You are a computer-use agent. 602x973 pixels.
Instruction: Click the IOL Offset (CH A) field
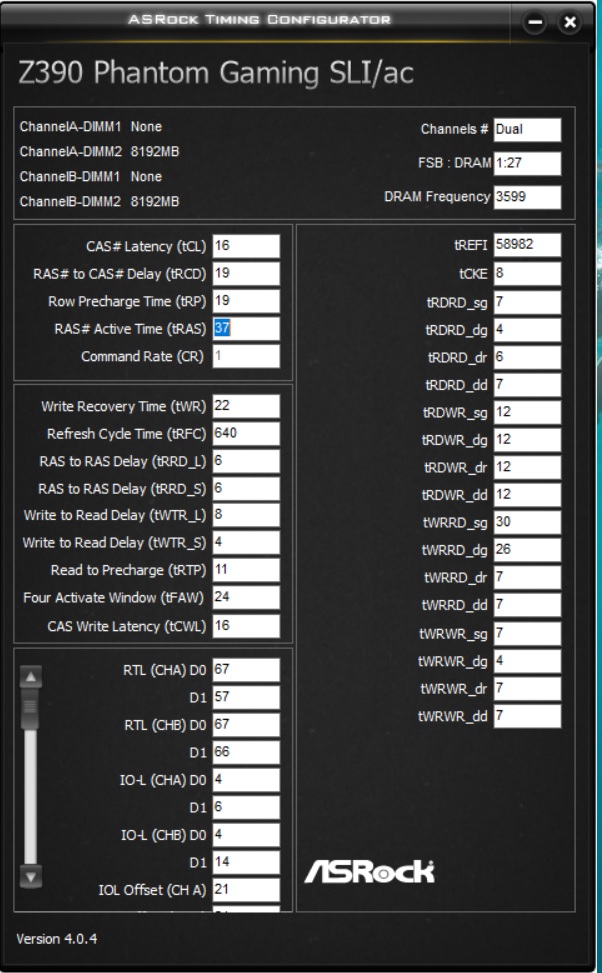(246, 889)
